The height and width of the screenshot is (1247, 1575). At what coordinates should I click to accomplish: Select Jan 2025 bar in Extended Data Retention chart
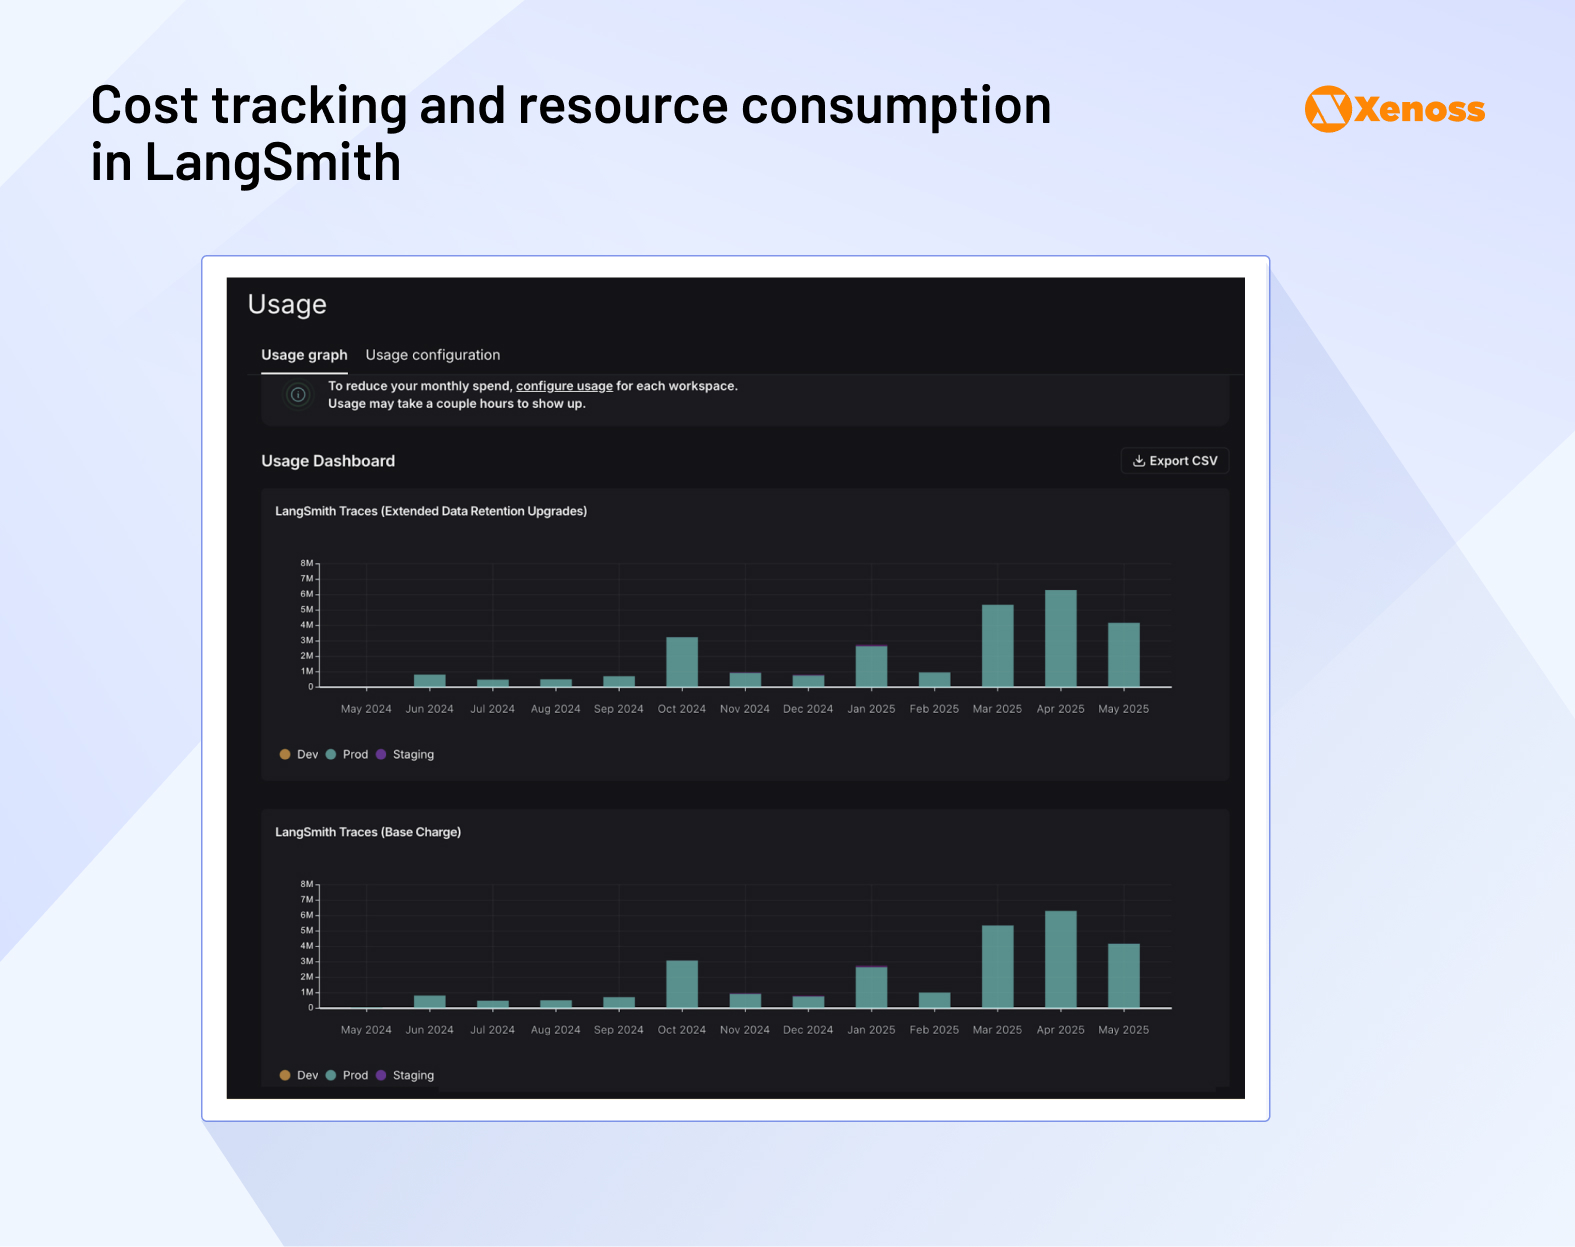(871, 666)
